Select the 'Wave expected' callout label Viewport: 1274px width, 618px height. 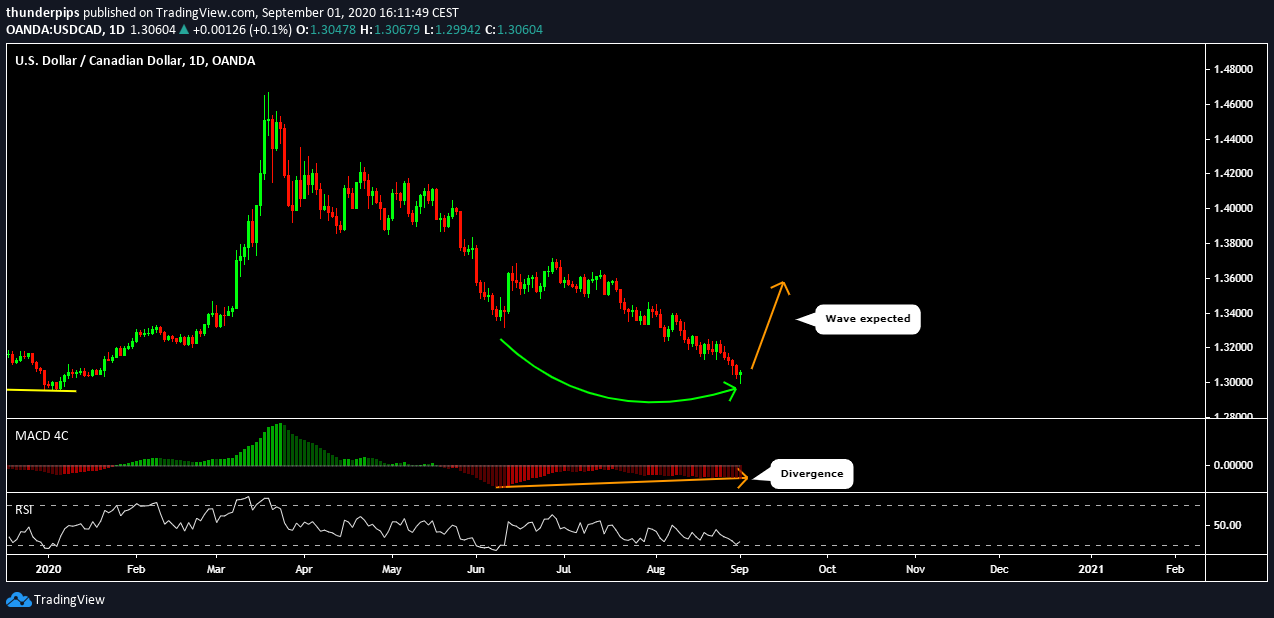pyautogui.click(x=867, y=319)
